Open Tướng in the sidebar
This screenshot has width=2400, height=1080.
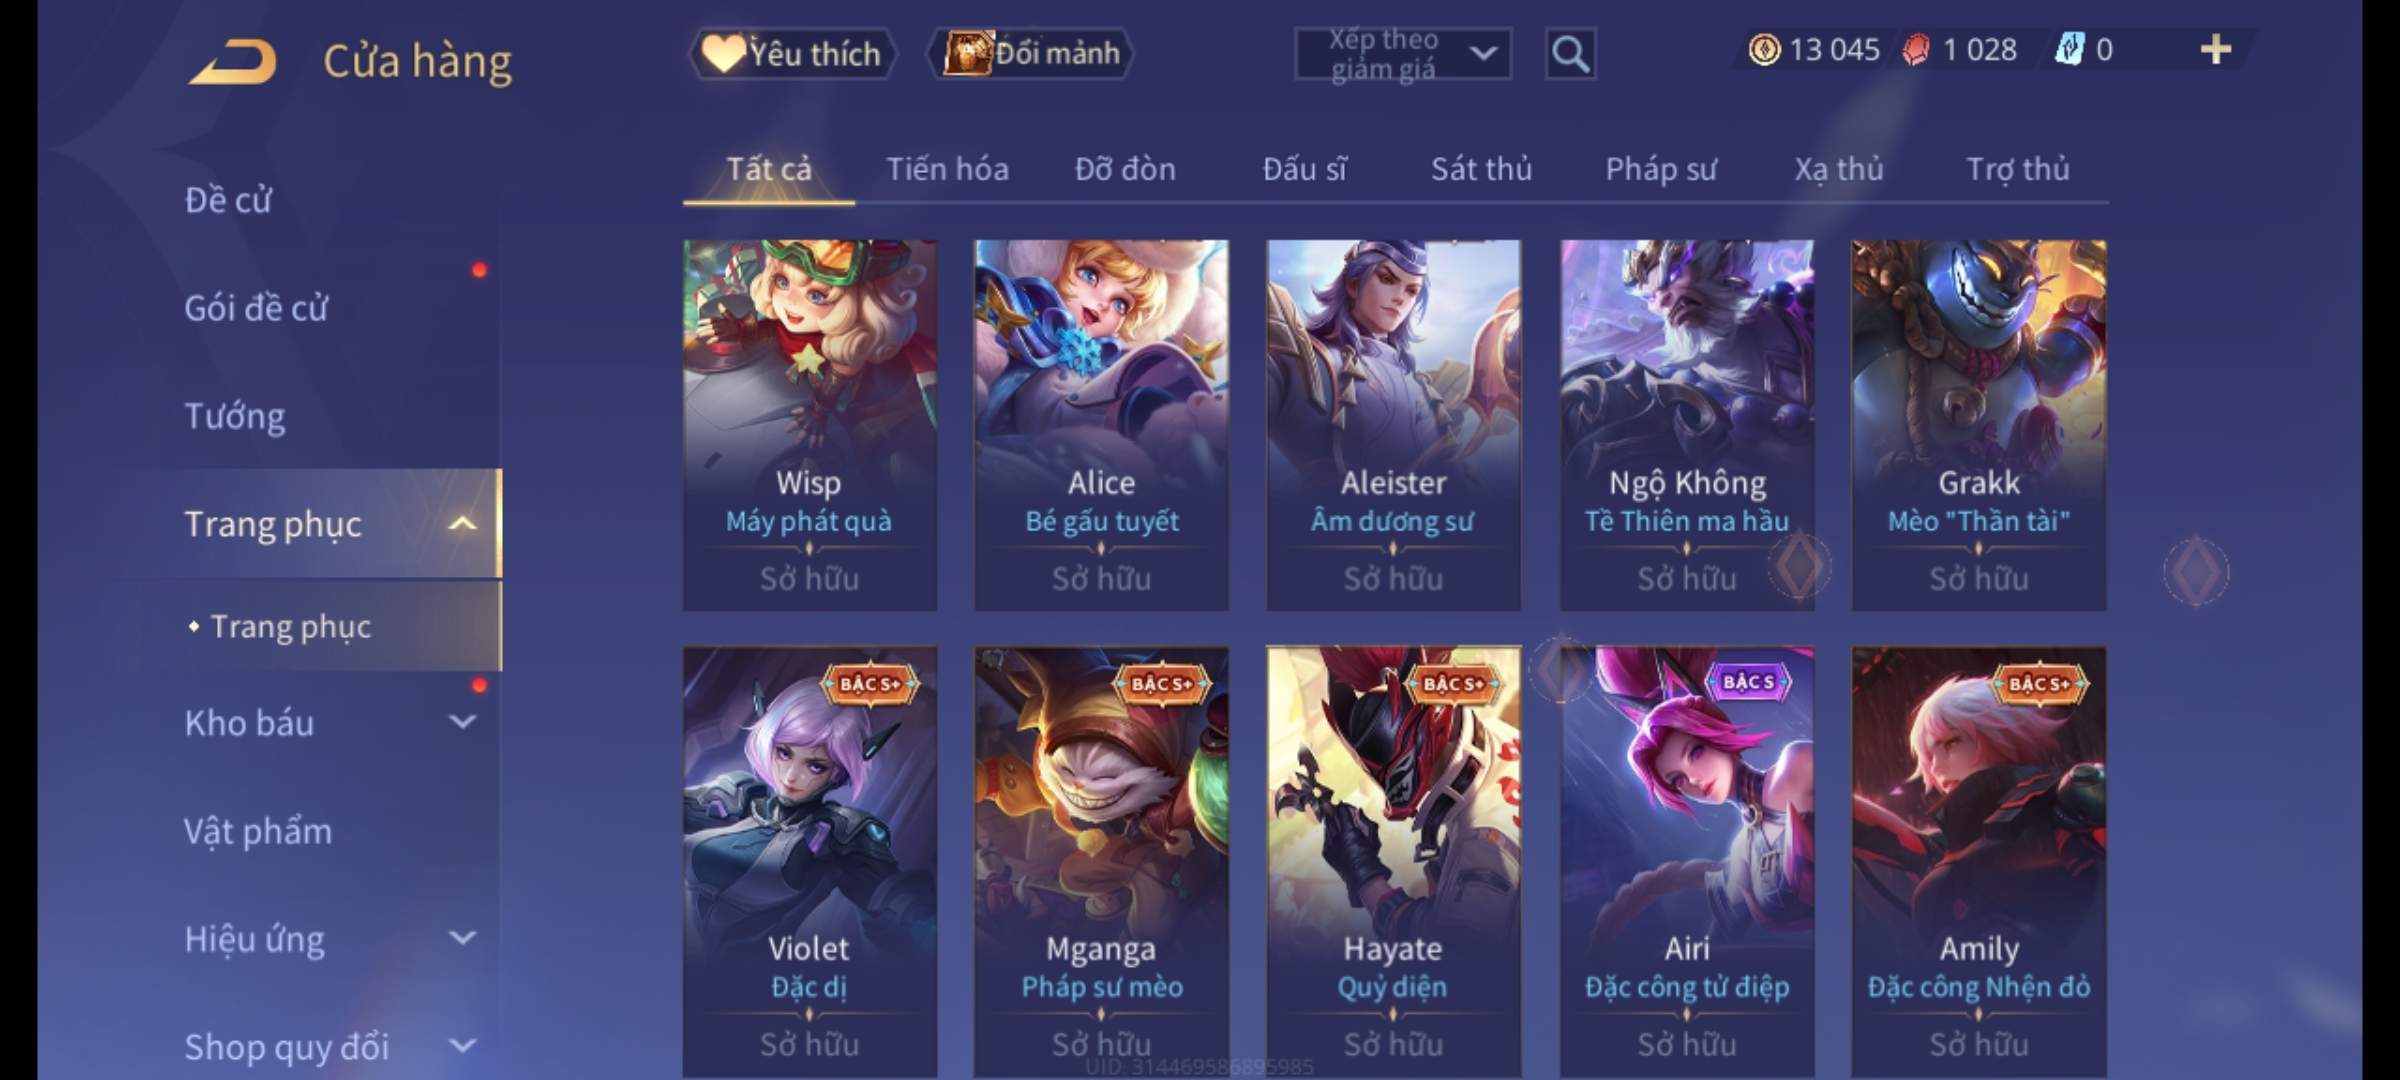[x=235, y=416]
